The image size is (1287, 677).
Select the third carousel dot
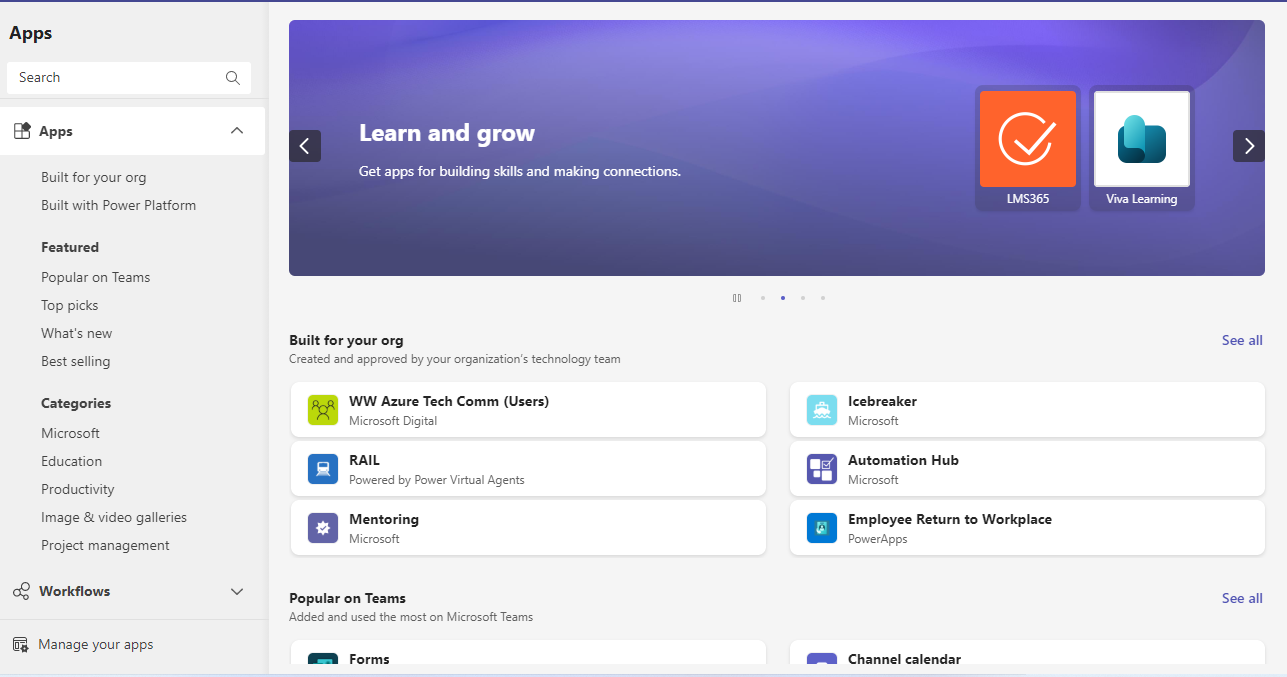point(803,298)
